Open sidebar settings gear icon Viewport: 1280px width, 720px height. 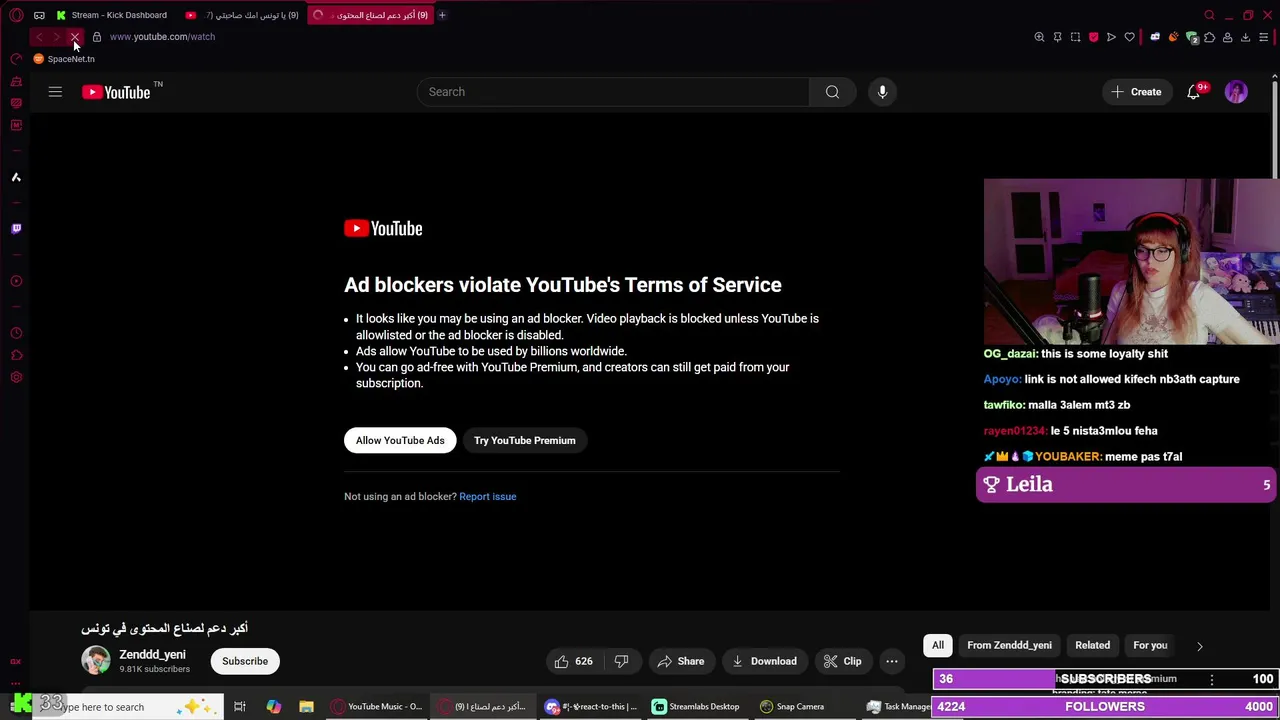tap(16, 377)
